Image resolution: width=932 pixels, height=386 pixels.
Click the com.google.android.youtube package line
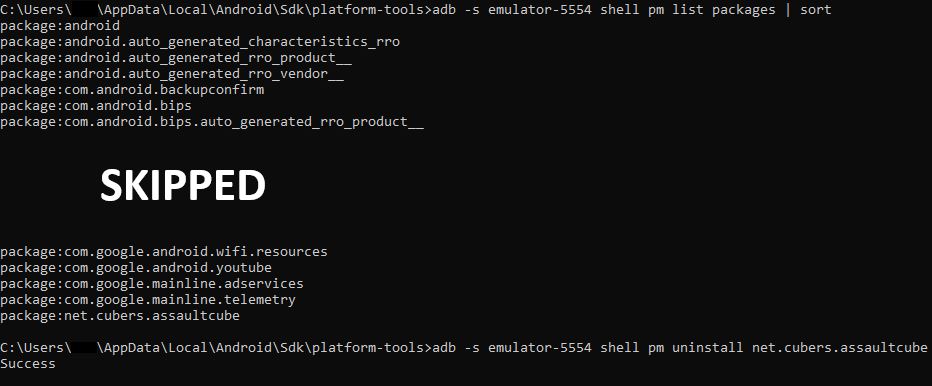point(136,268)
